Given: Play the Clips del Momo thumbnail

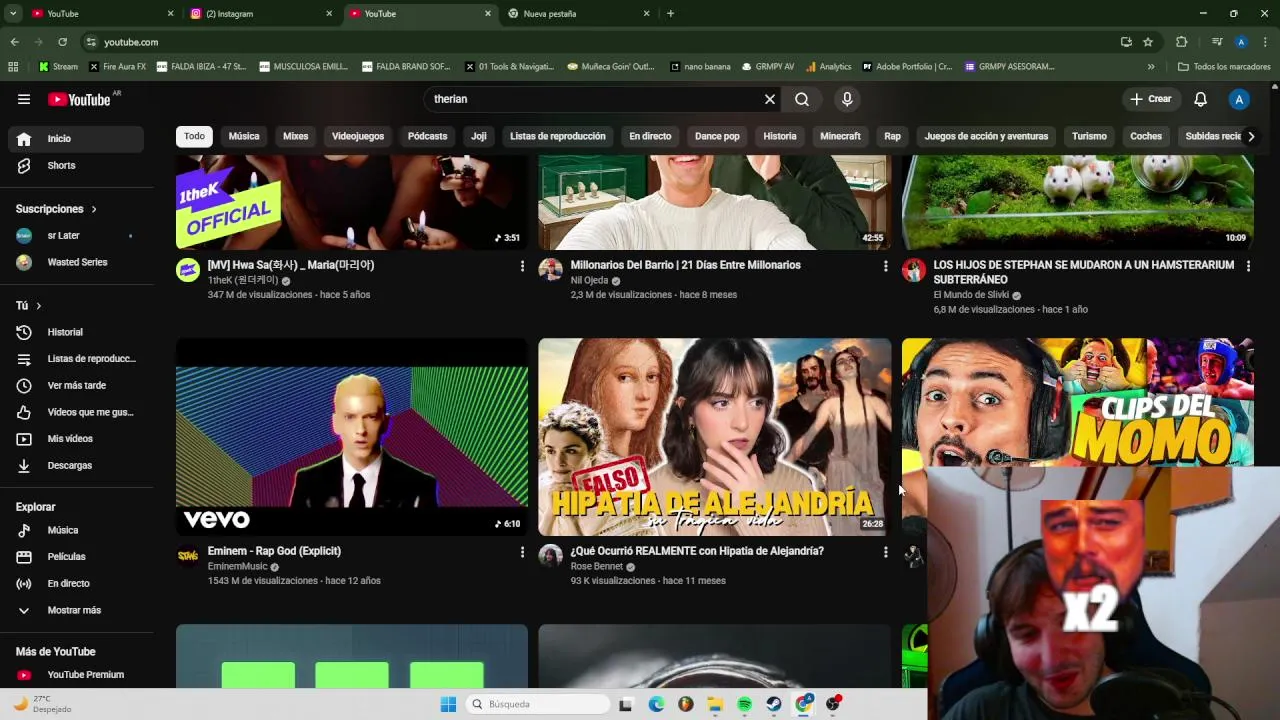Looking at the screenshot, I should [1077, 402].
